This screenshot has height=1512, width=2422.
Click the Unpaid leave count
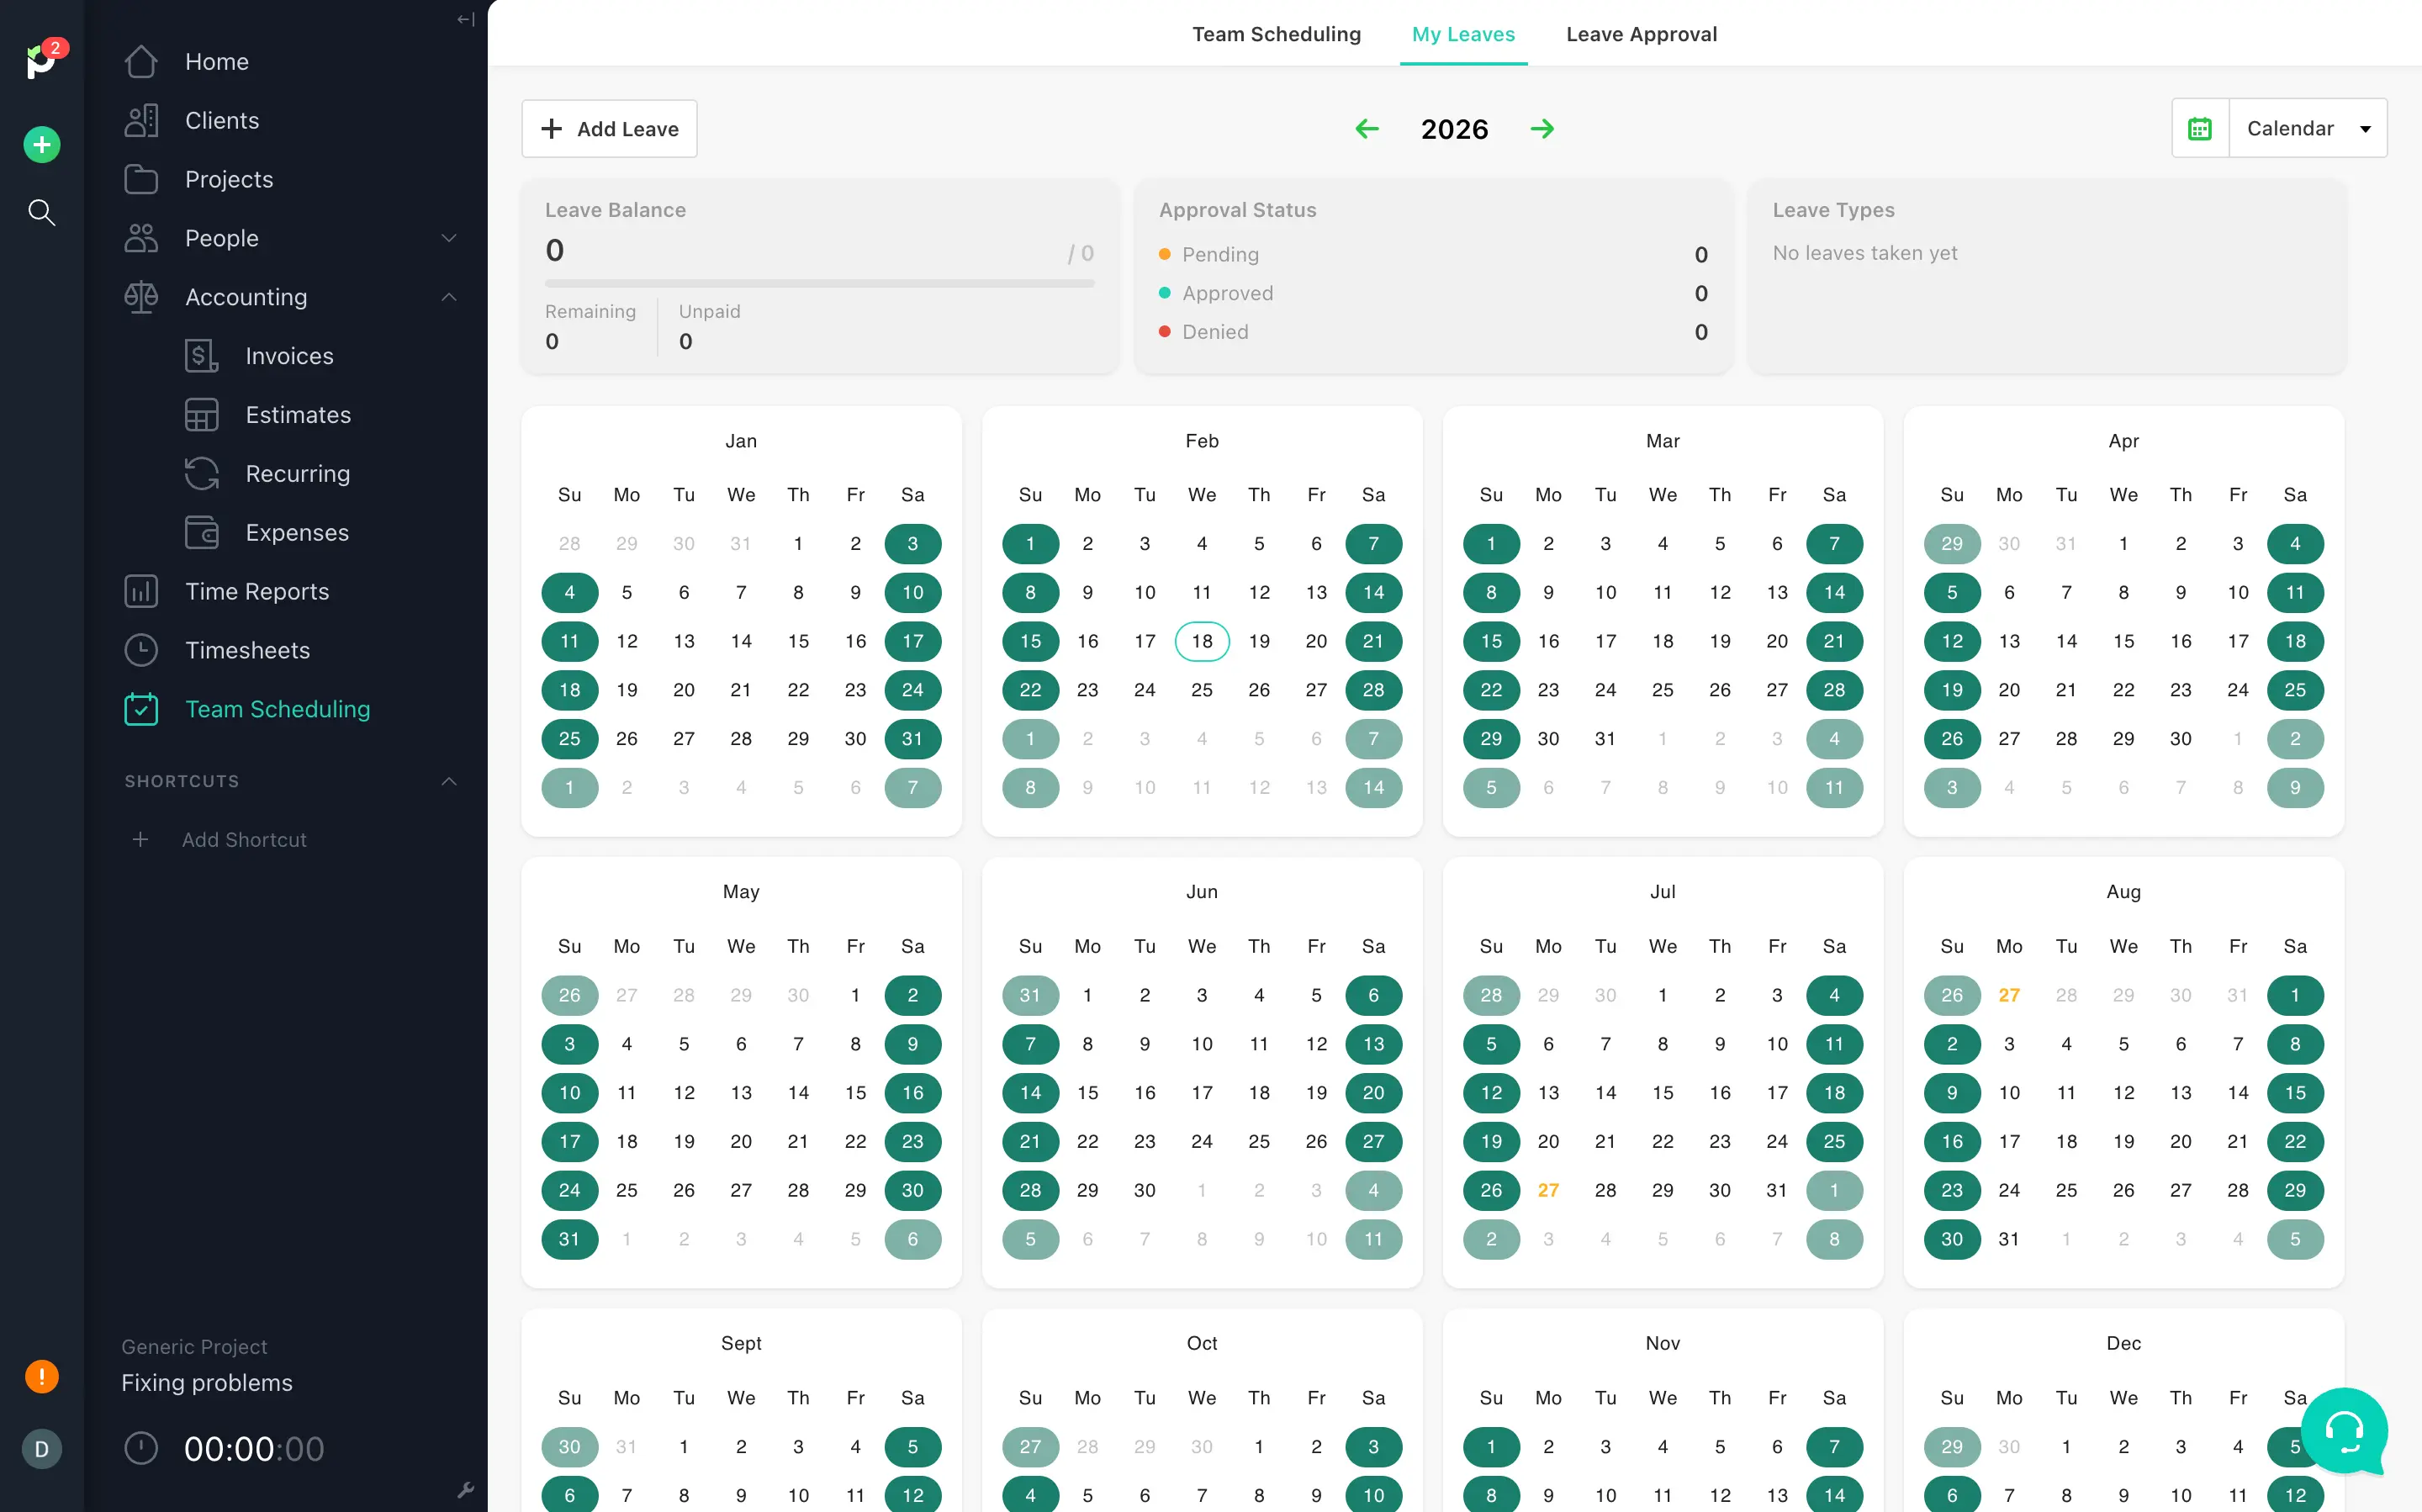click(x=686, y=342)
